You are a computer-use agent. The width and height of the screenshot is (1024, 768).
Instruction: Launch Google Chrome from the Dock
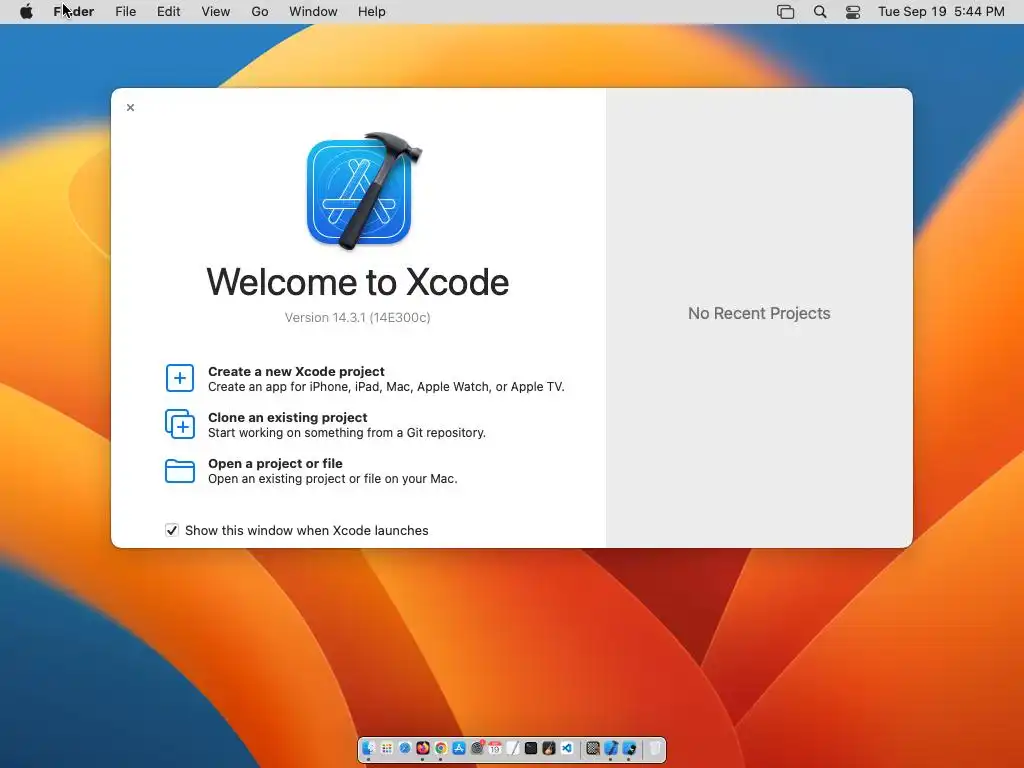click(x=441, y=748)
